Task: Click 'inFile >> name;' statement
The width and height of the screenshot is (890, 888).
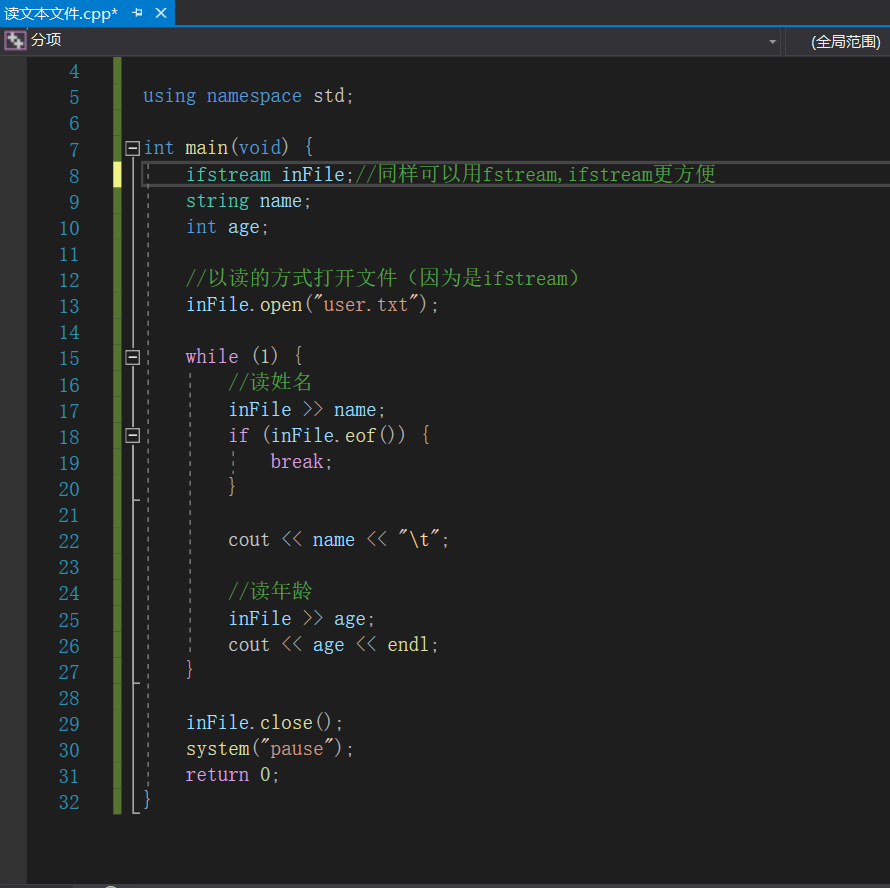Action: pyautogui.click(x=307, y=409)
